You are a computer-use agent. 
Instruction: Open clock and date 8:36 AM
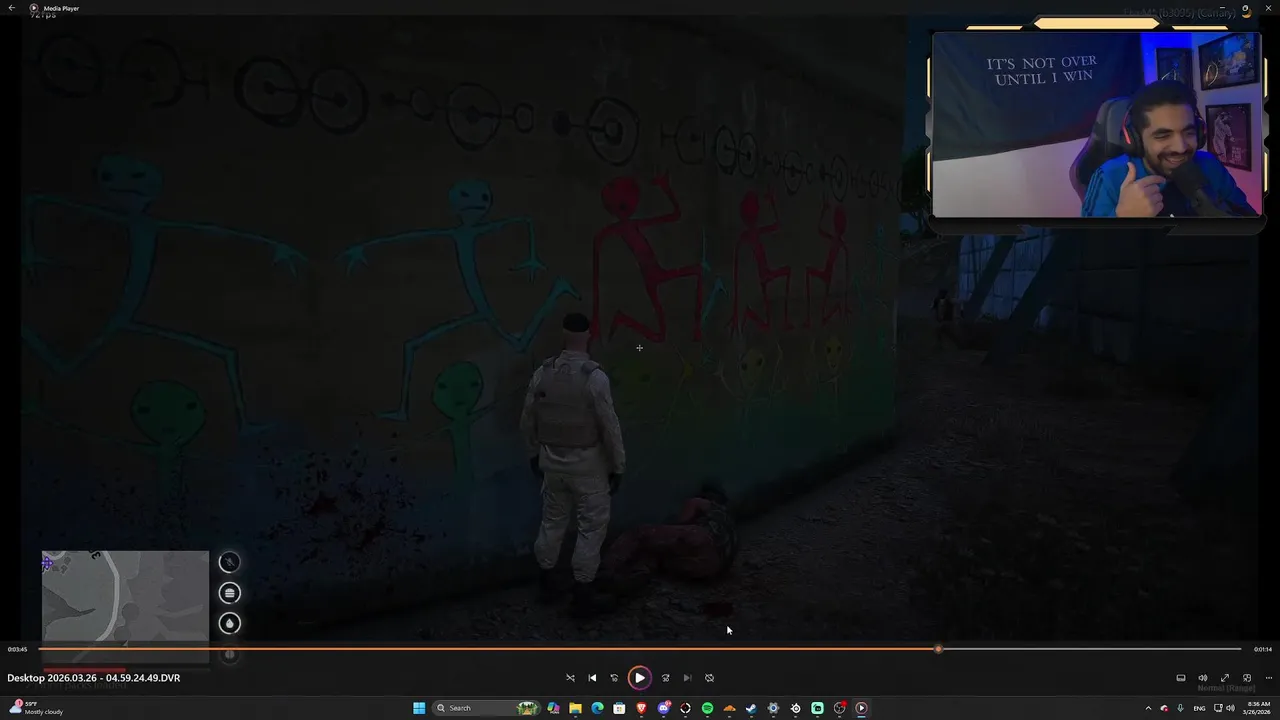coord(1258,708)
